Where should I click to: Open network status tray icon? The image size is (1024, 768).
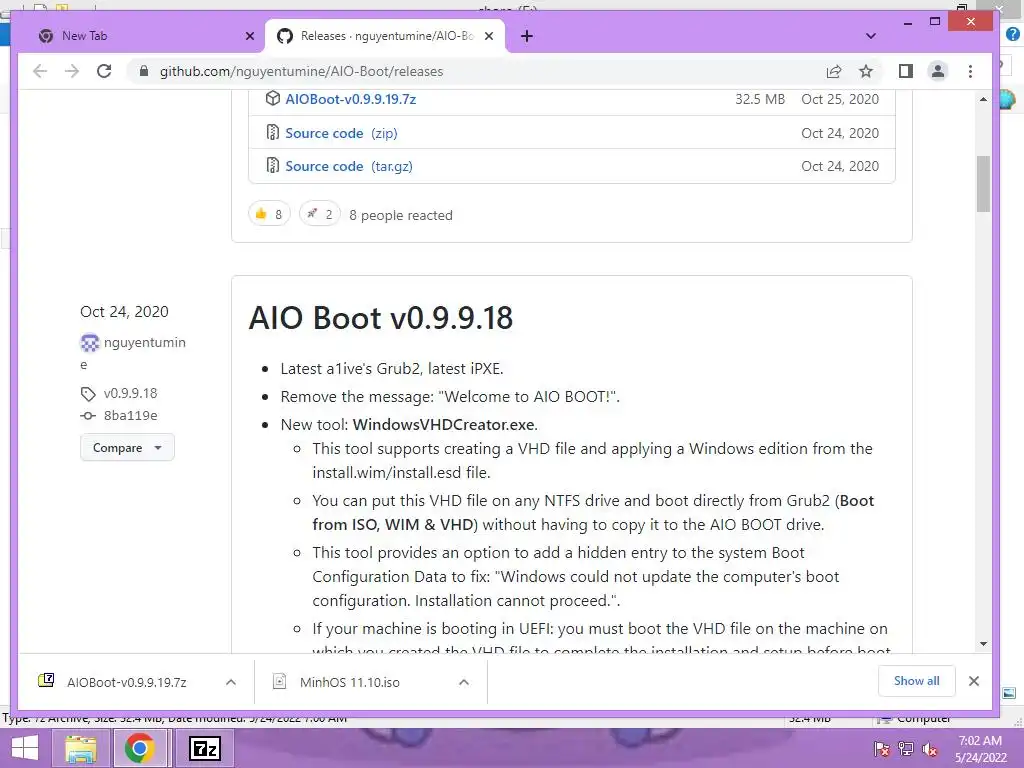point(906,749)
